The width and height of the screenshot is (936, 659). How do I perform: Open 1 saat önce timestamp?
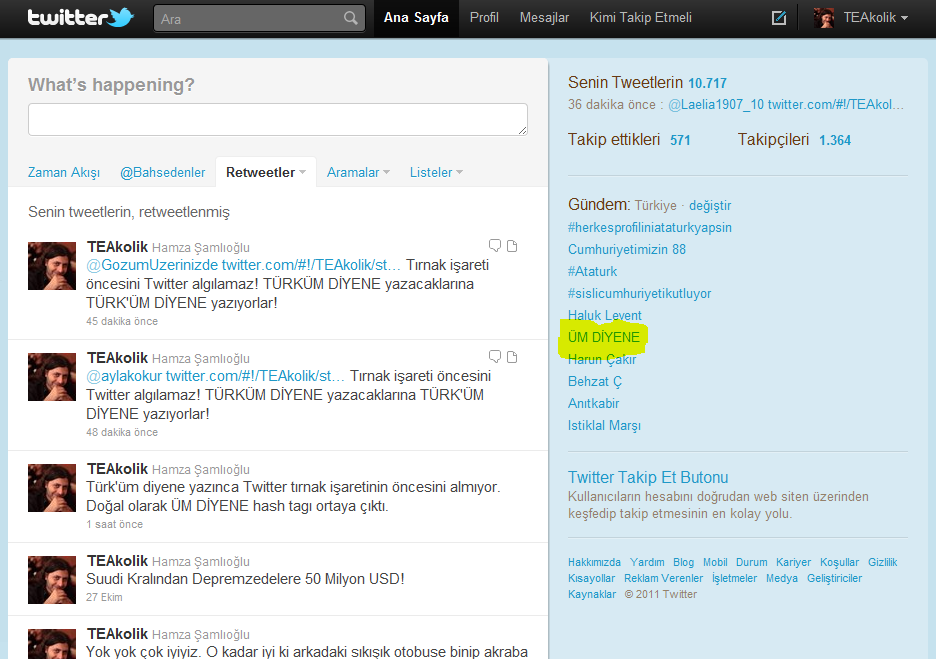(x=115, y=524)
